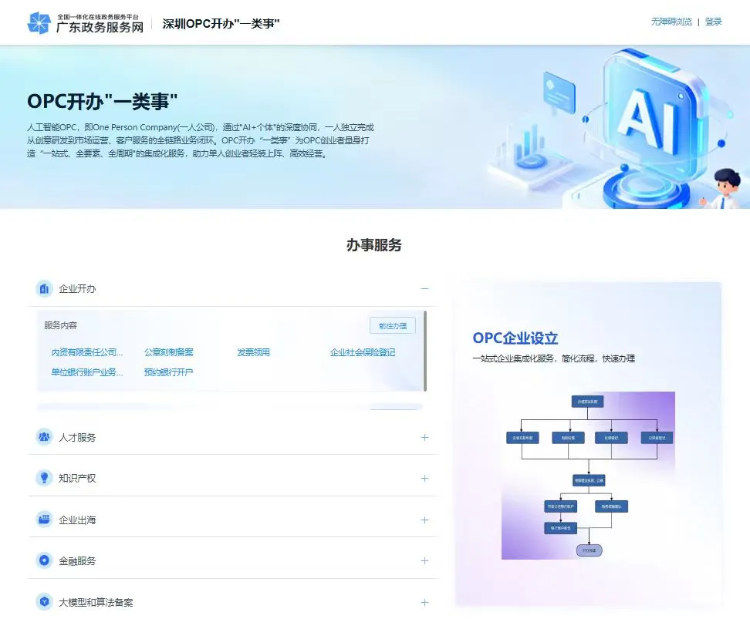Click the OPC企业设立 flowchart image
750x629 pixels.
587,475
